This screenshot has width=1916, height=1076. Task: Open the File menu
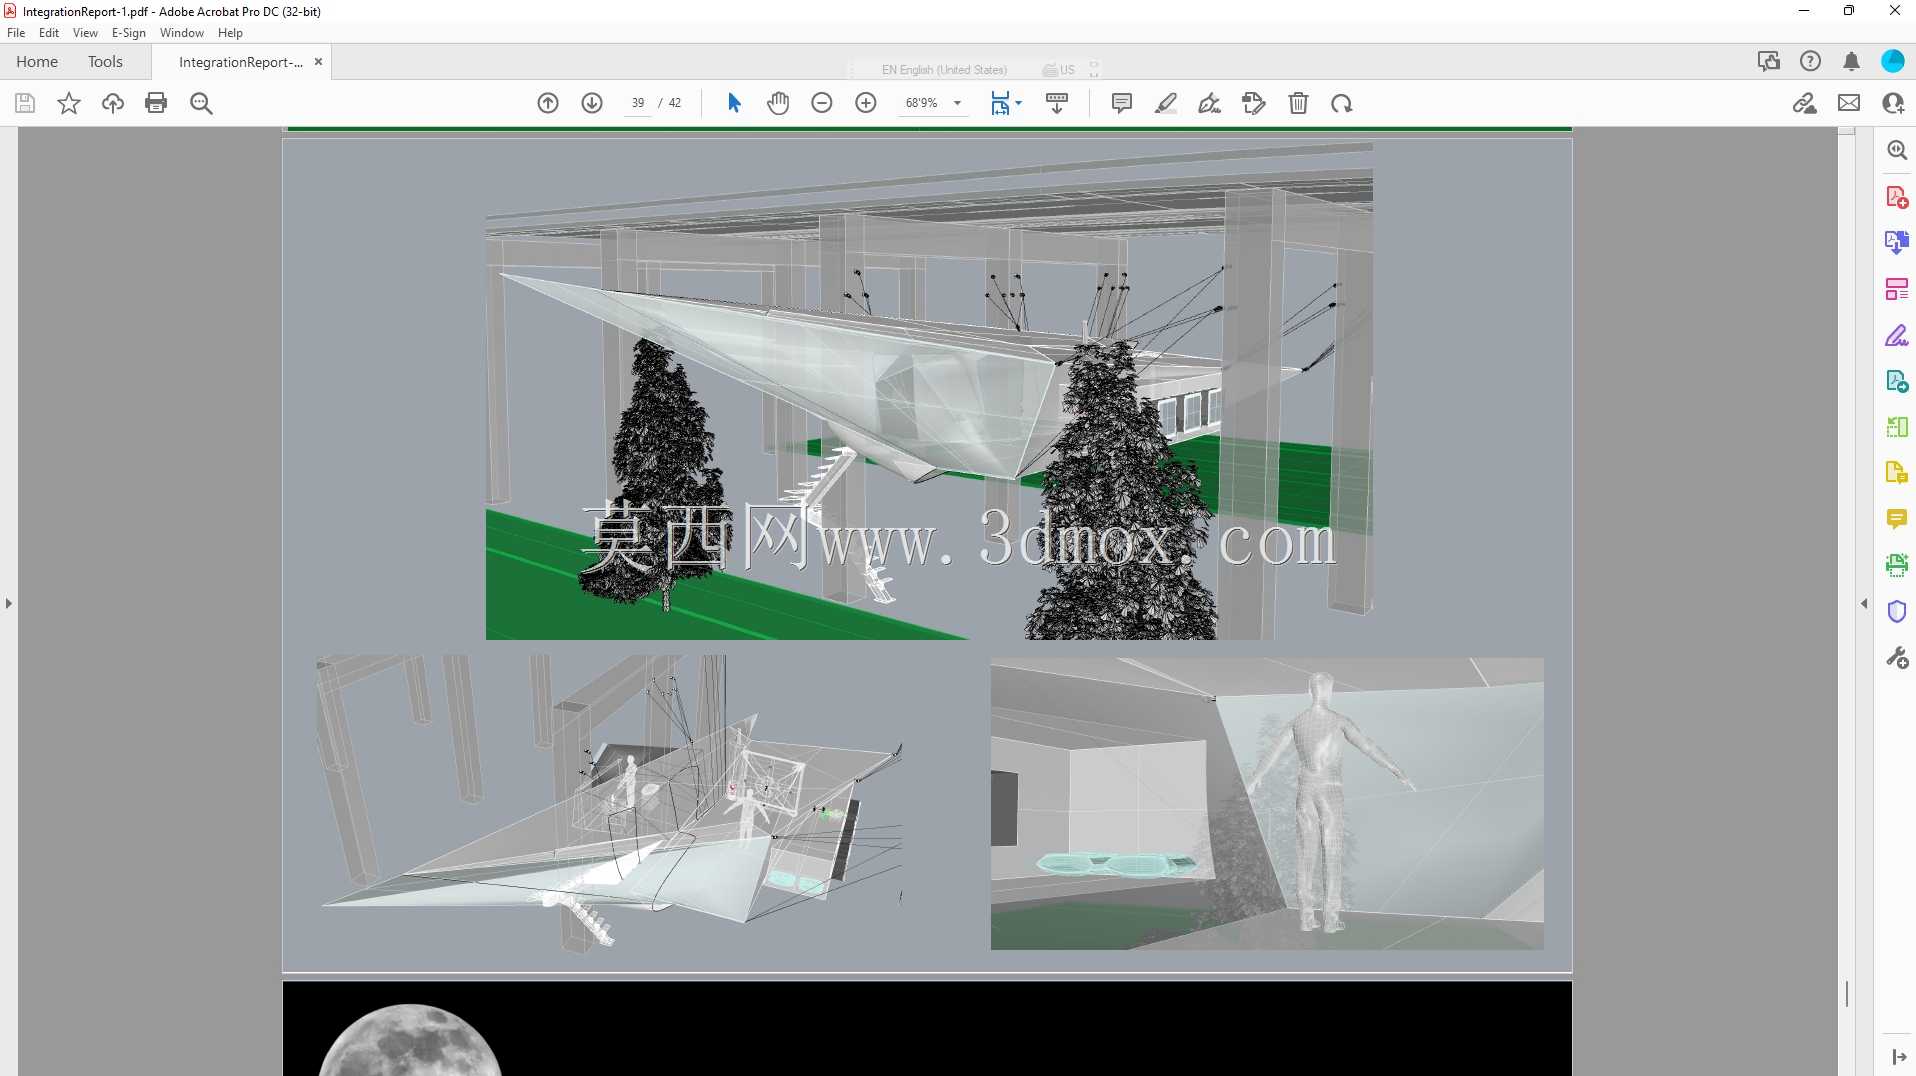[x=16, y=33]
